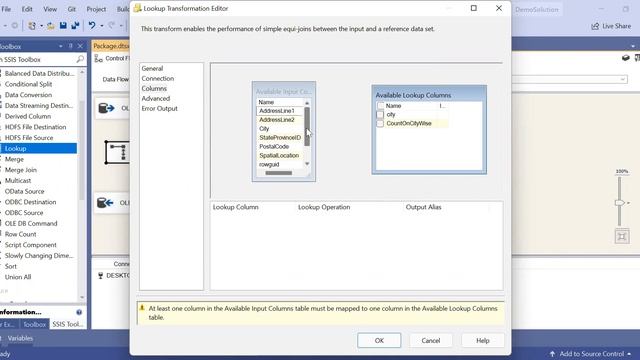Click the Lookup Transformation Editor title icon
This screenshot has height=360, width=640.
[x=138, y=8]
